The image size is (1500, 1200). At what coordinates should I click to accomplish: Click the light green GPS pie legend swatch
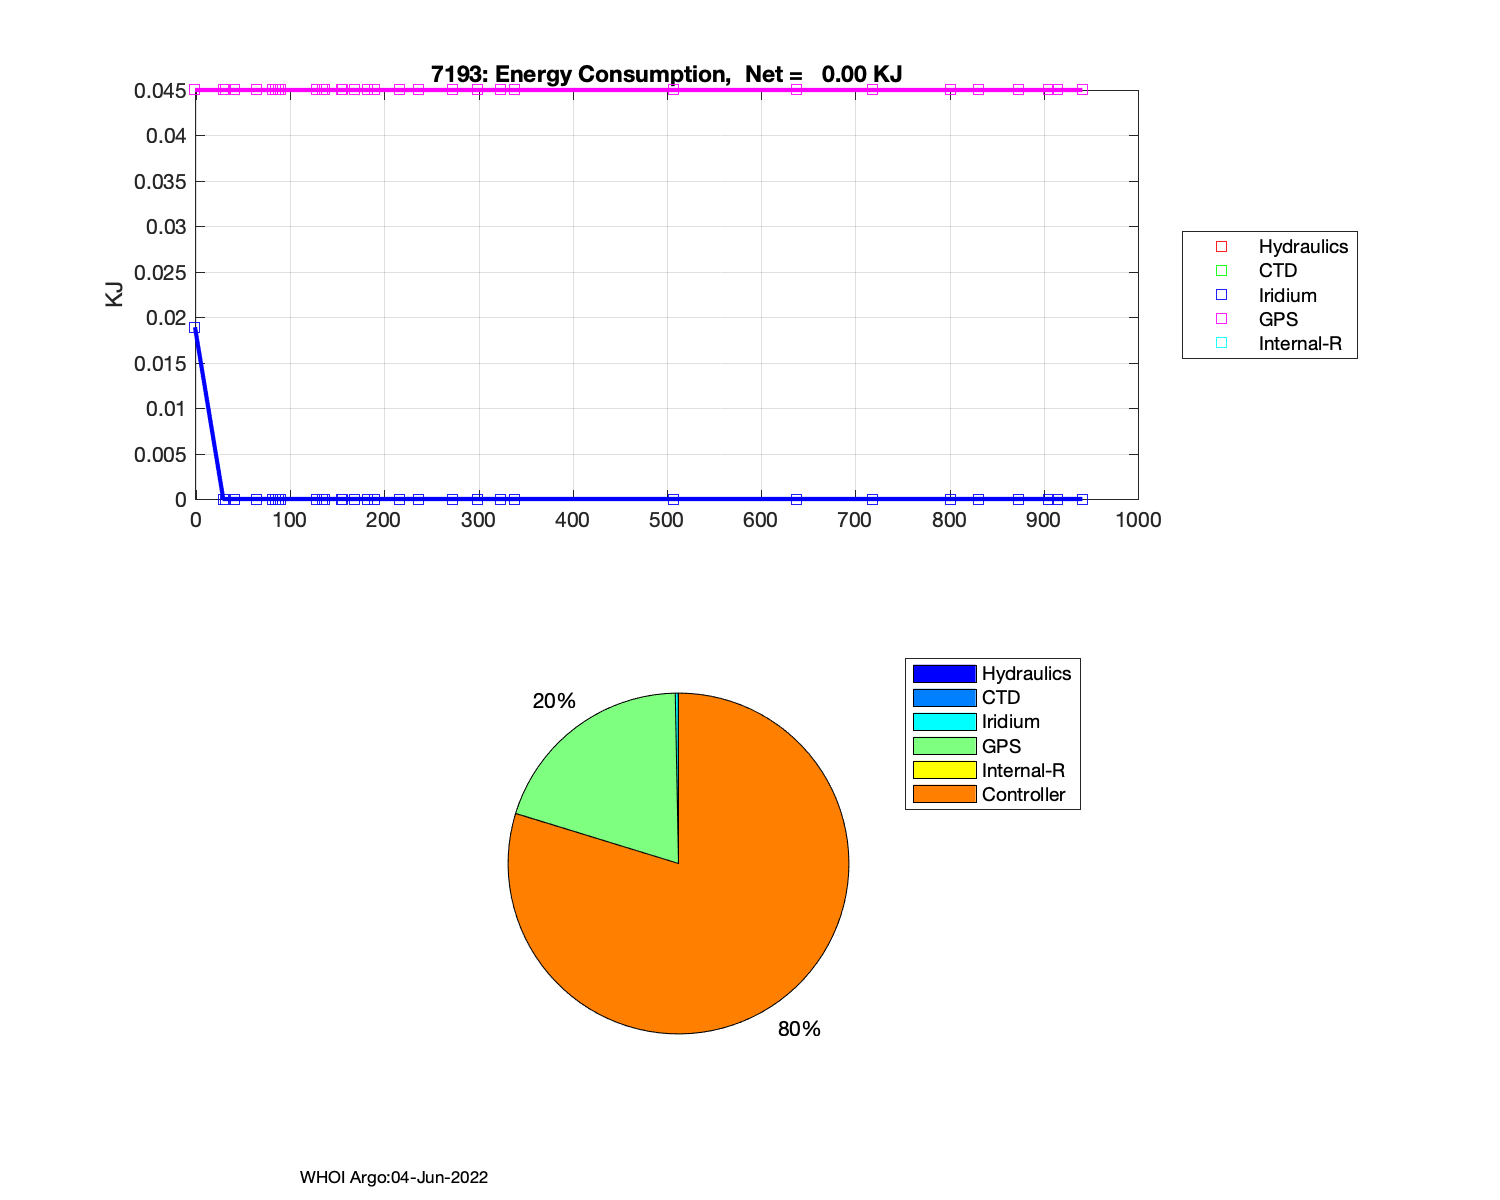point(944,746)
